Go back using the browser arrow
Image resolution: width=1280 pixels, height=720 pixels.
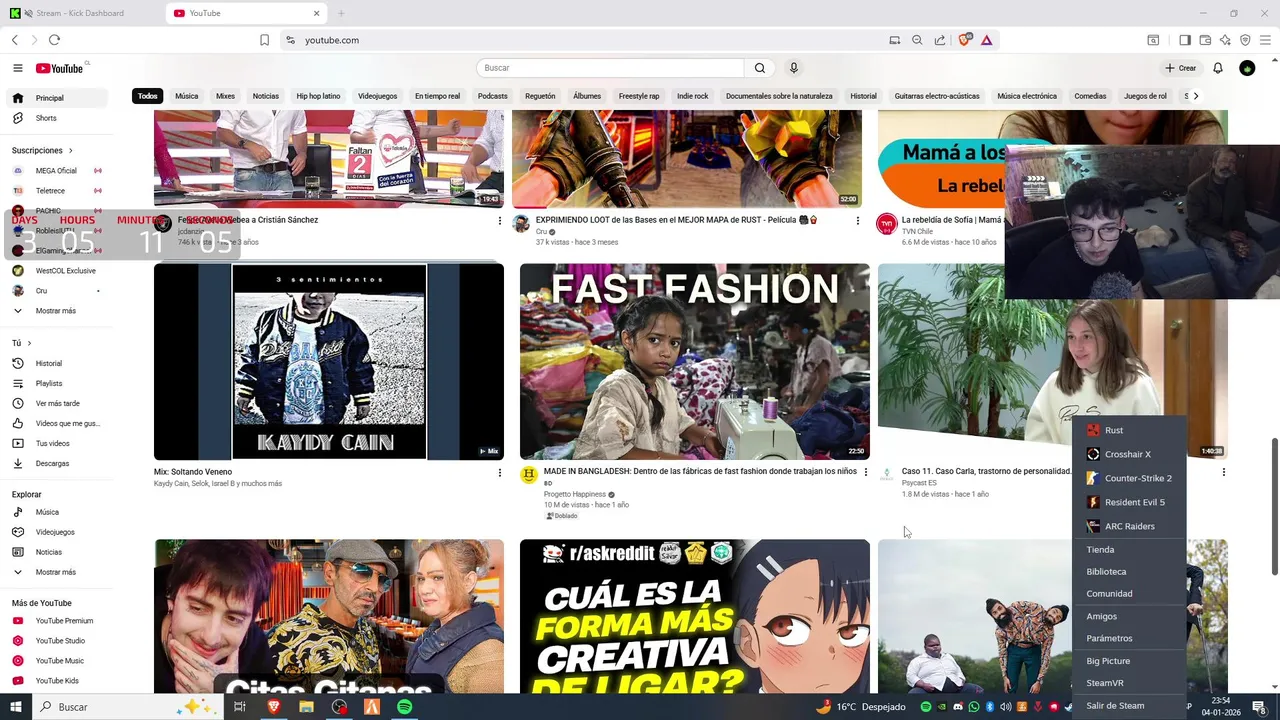[14, 40]
